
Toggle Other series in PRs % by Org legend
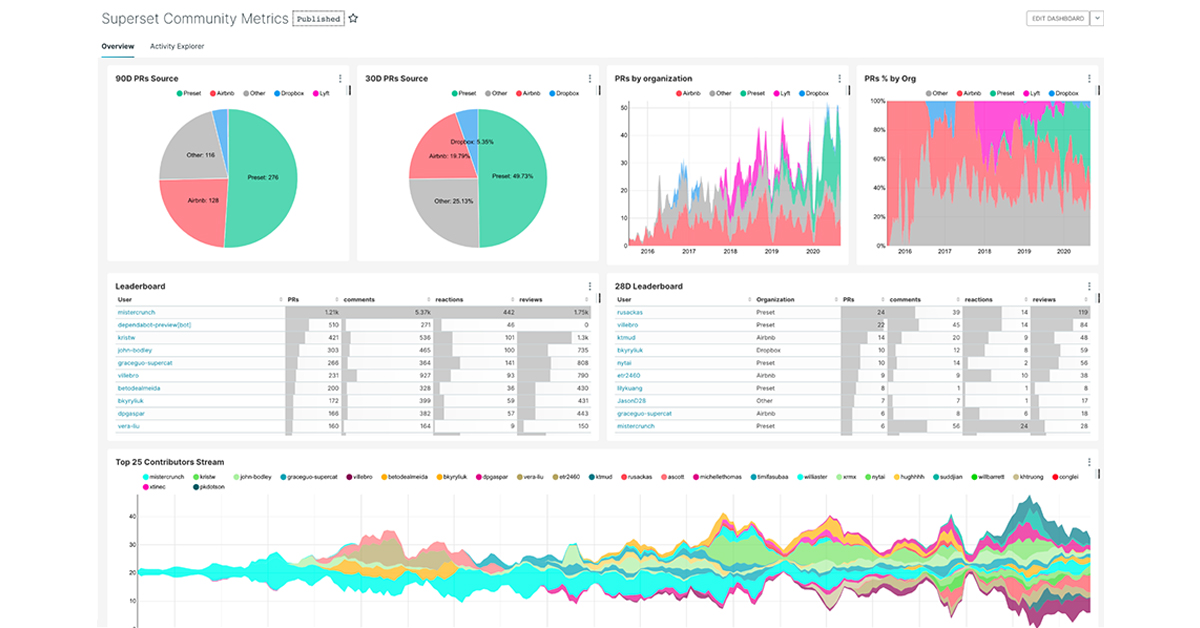tap(939, 93)
